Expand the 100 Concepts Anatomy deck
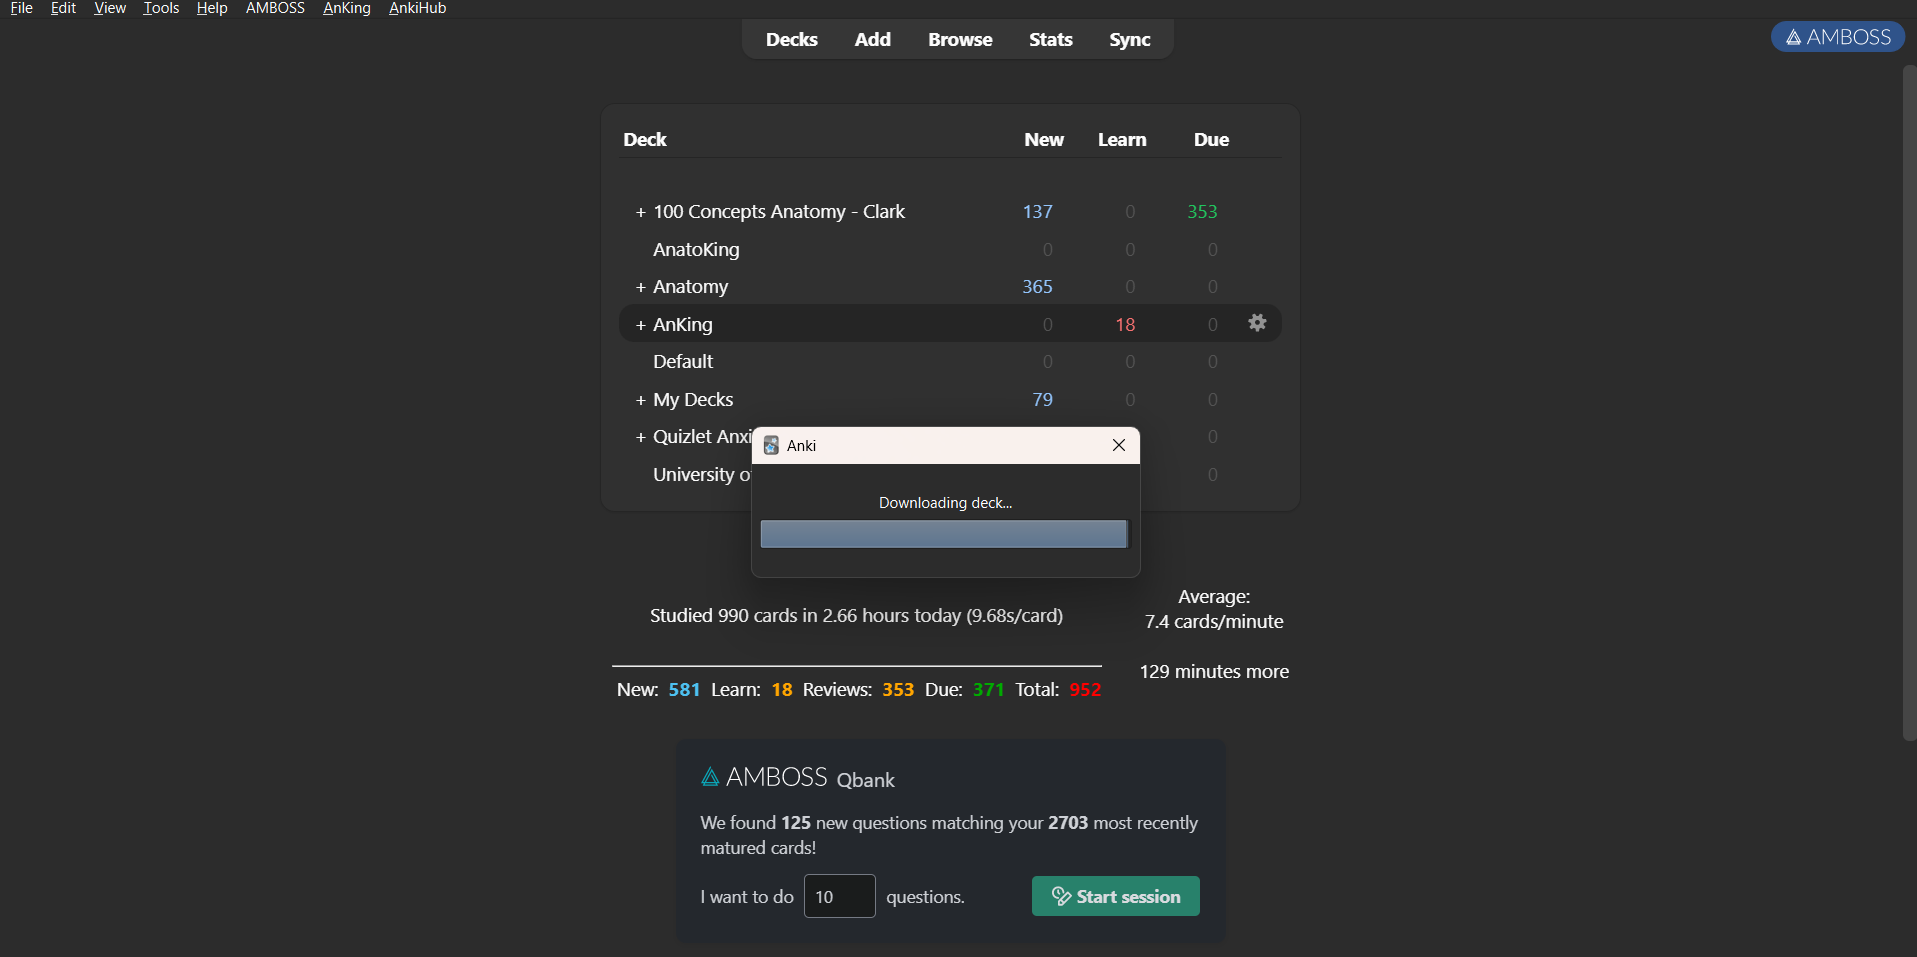 click(641, 212)
